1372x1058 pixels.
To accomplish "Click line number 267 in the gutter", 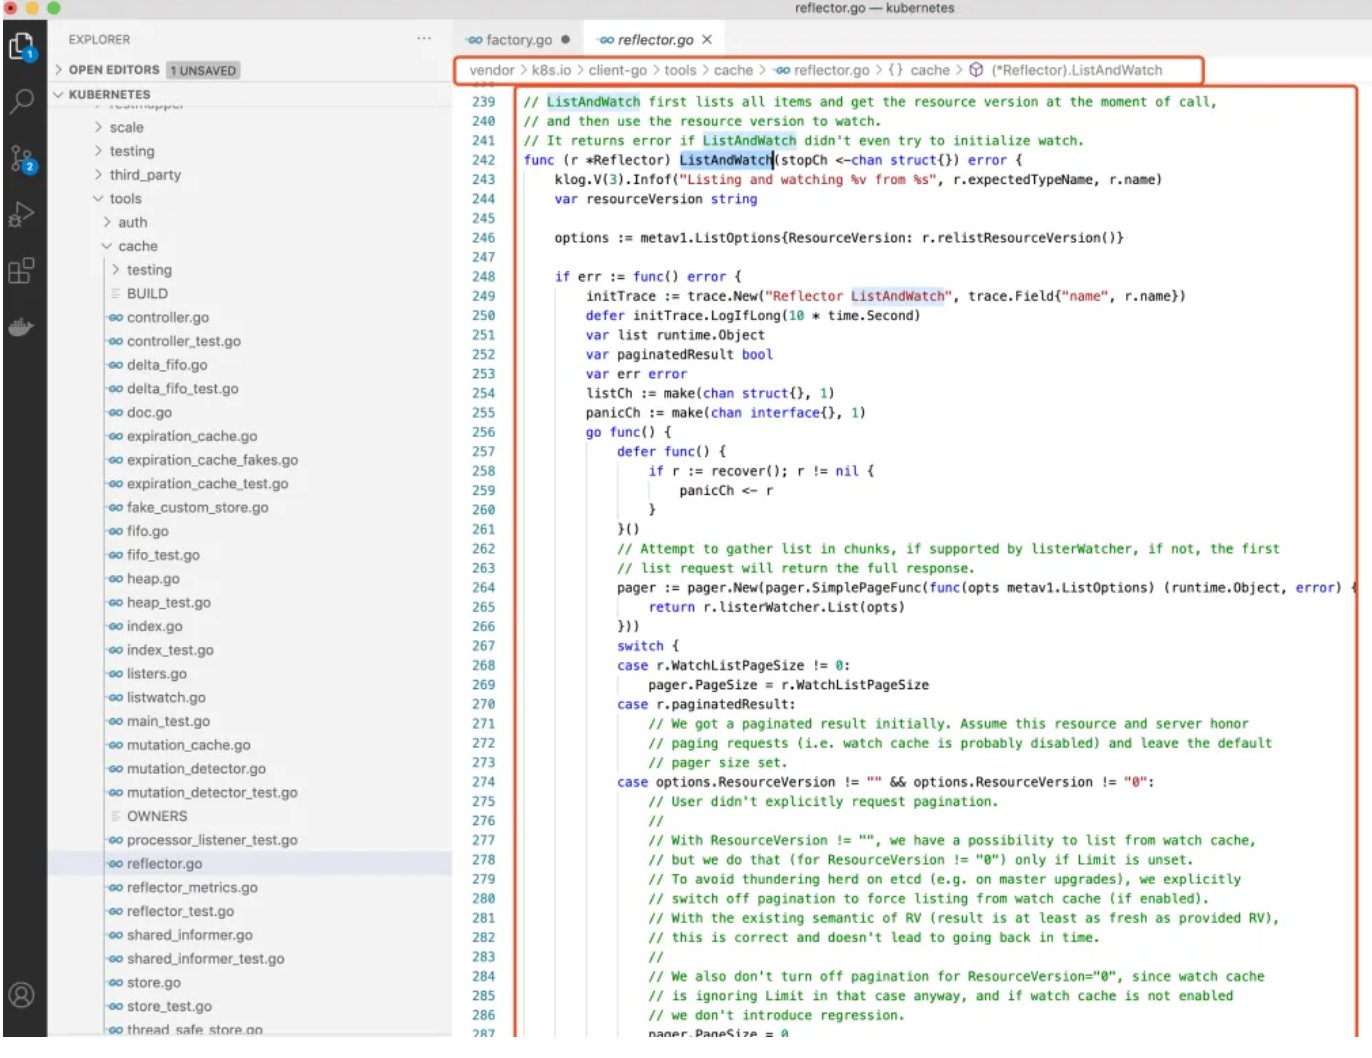I will 483,646.
